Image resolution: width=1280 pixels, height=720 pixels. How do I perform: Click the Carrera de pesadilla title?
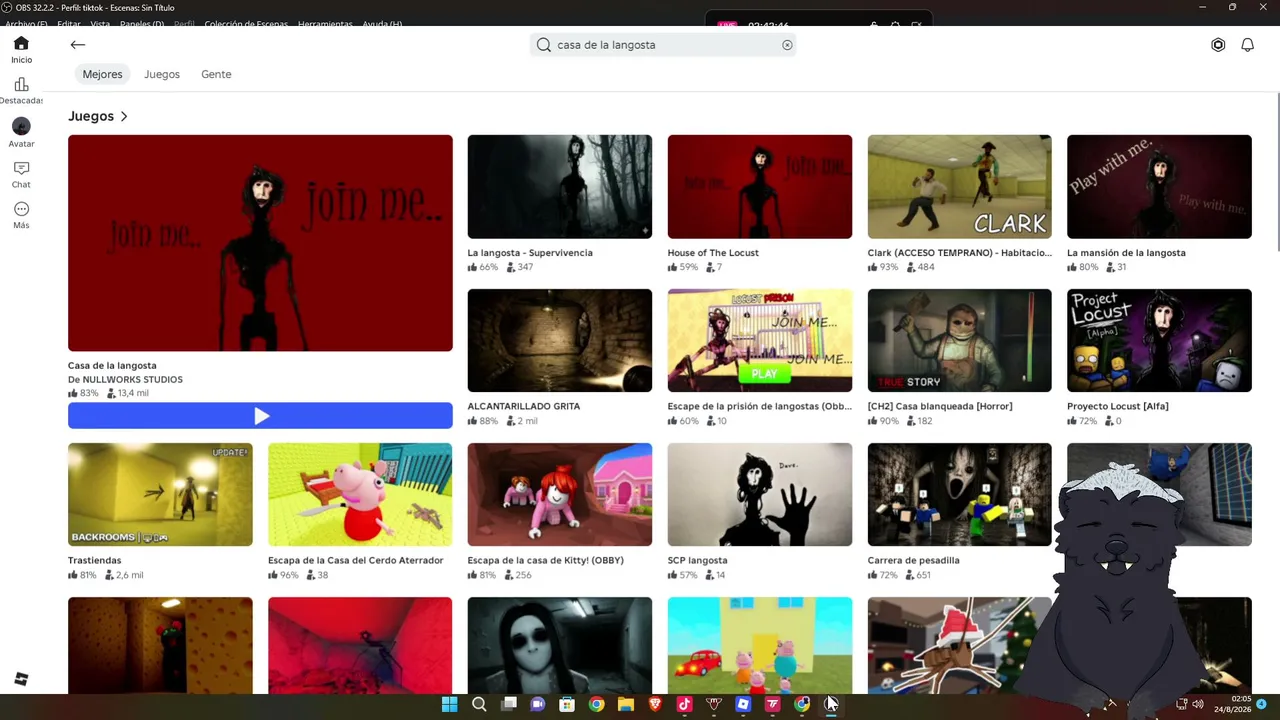(x=913, y=561)
